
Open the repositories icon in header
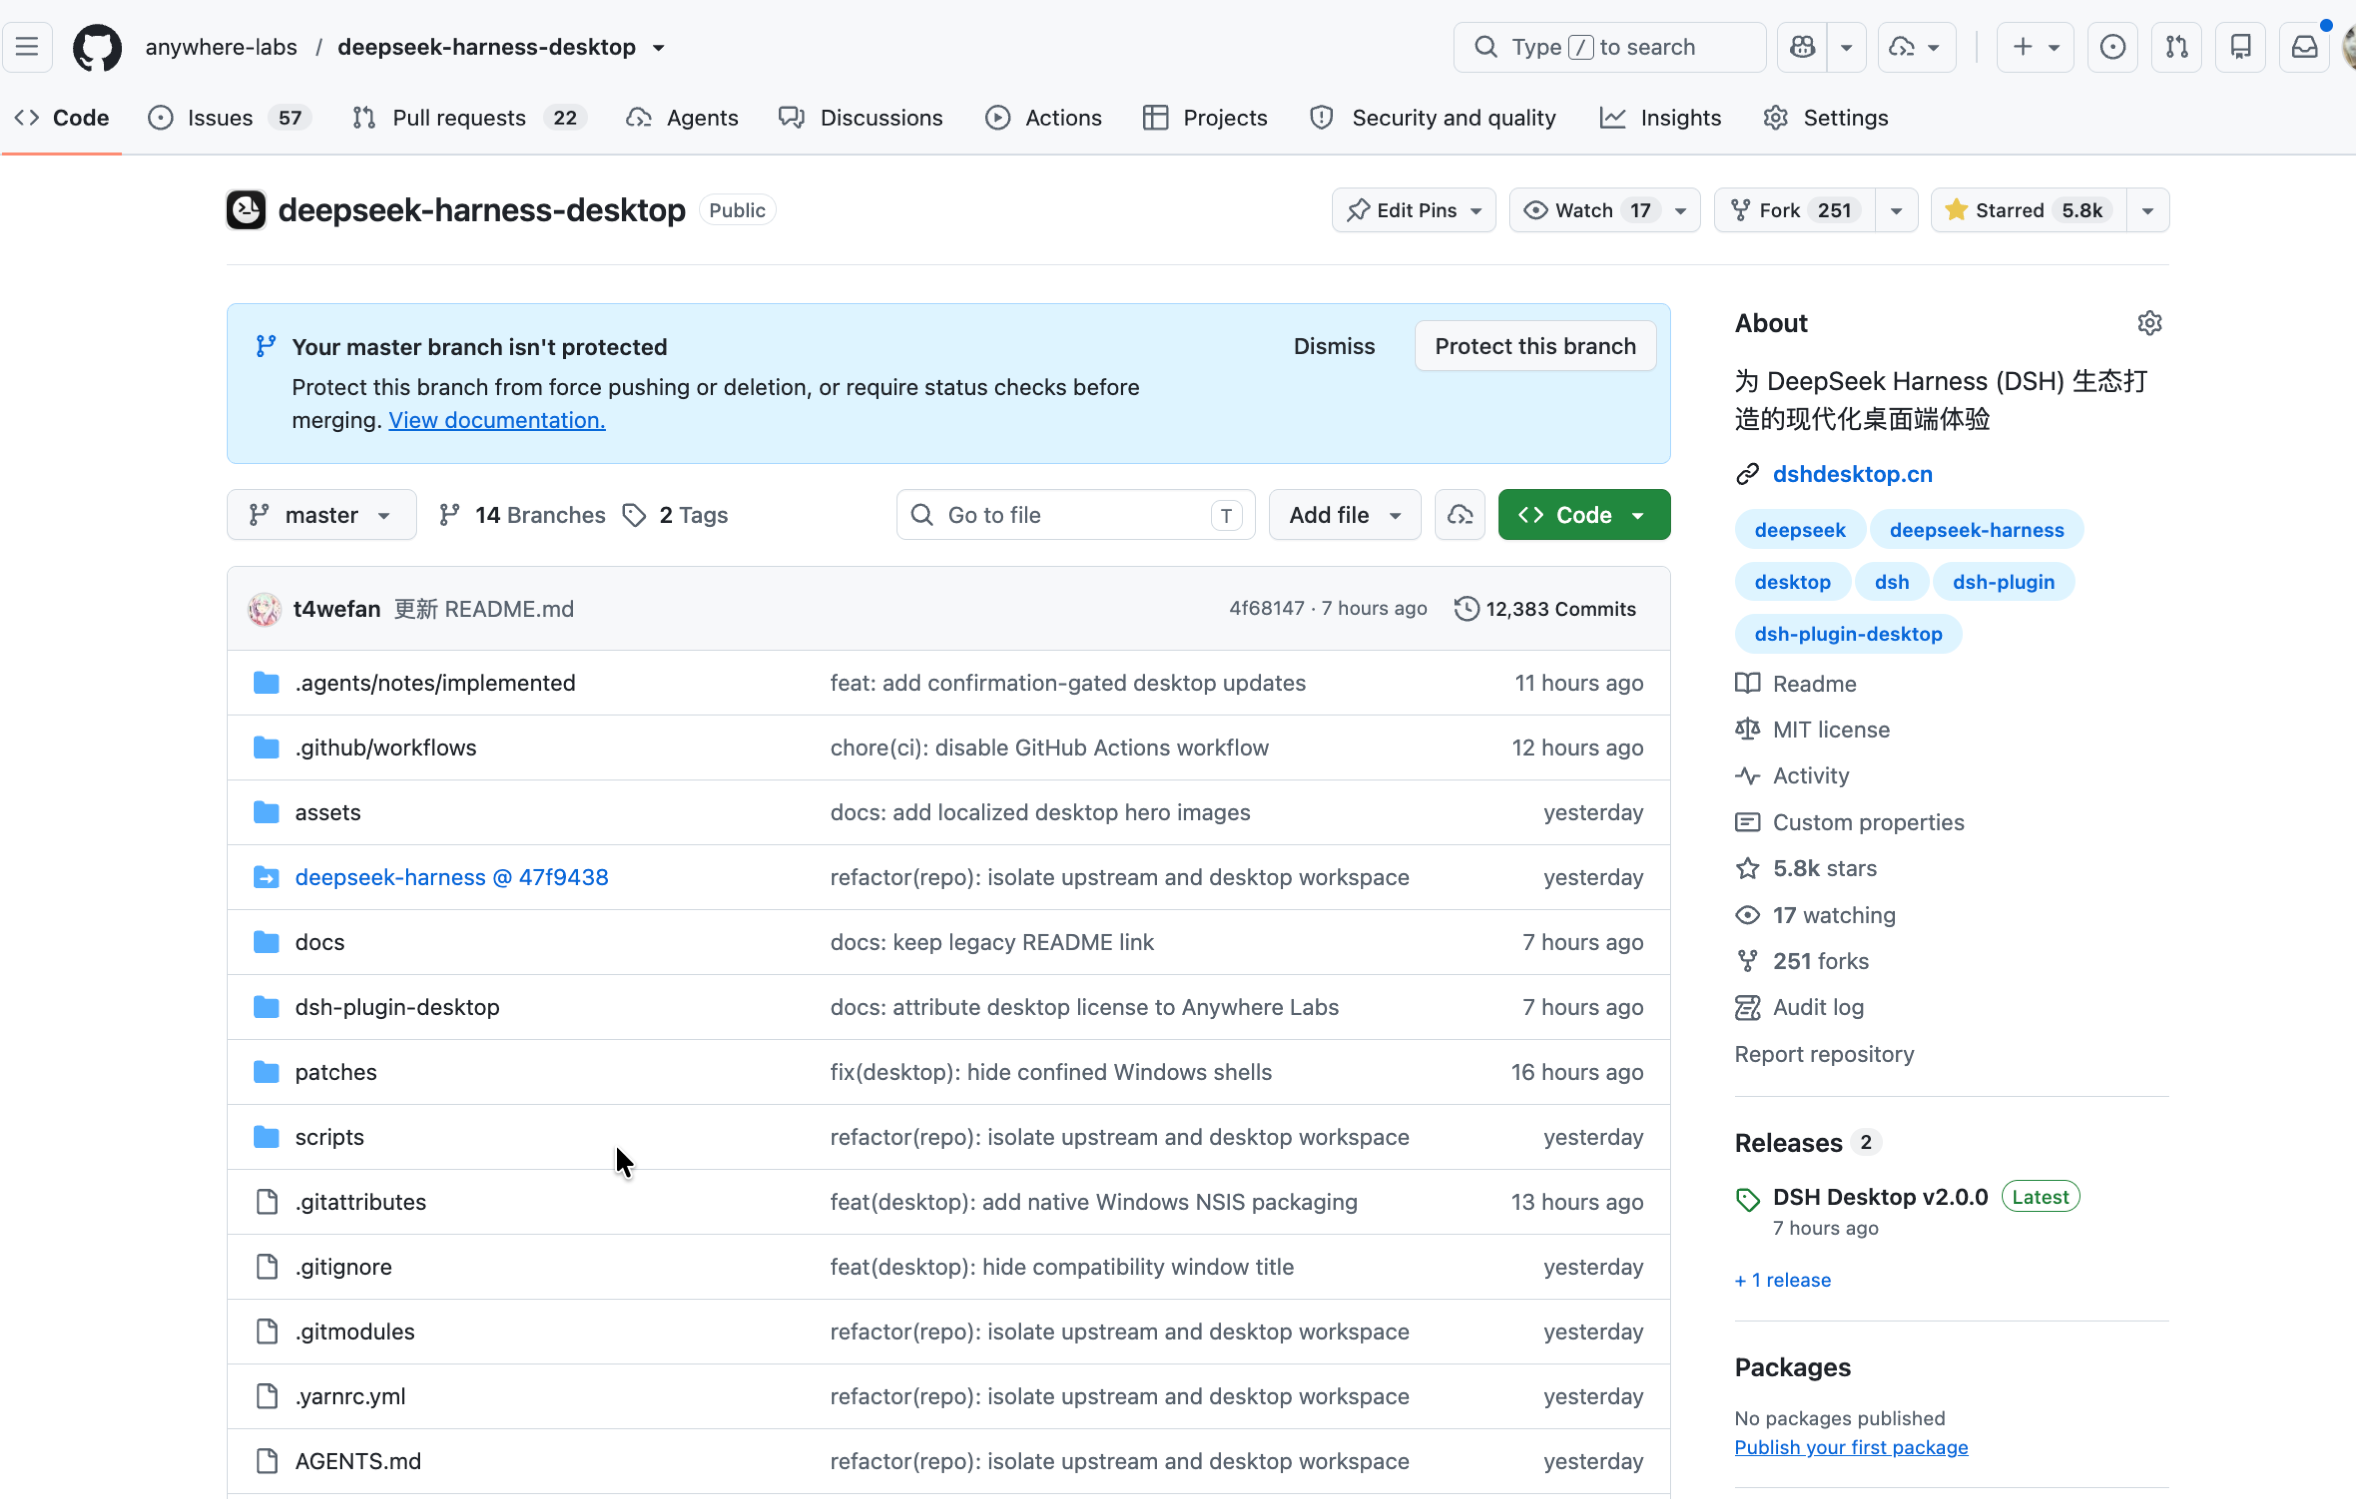pyautogui.click(x=2241, y=47)
